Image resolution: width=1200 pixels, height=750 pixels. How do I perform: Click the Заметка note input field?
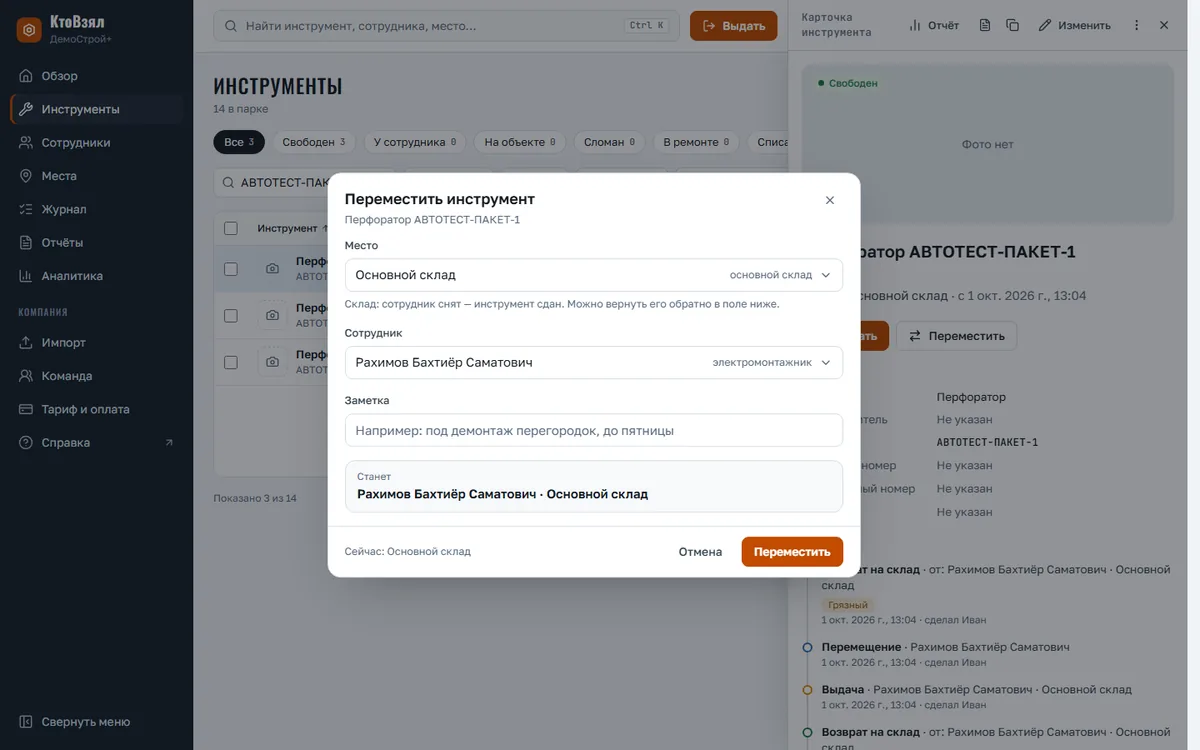pyautogui.click(x=594, y=431)
